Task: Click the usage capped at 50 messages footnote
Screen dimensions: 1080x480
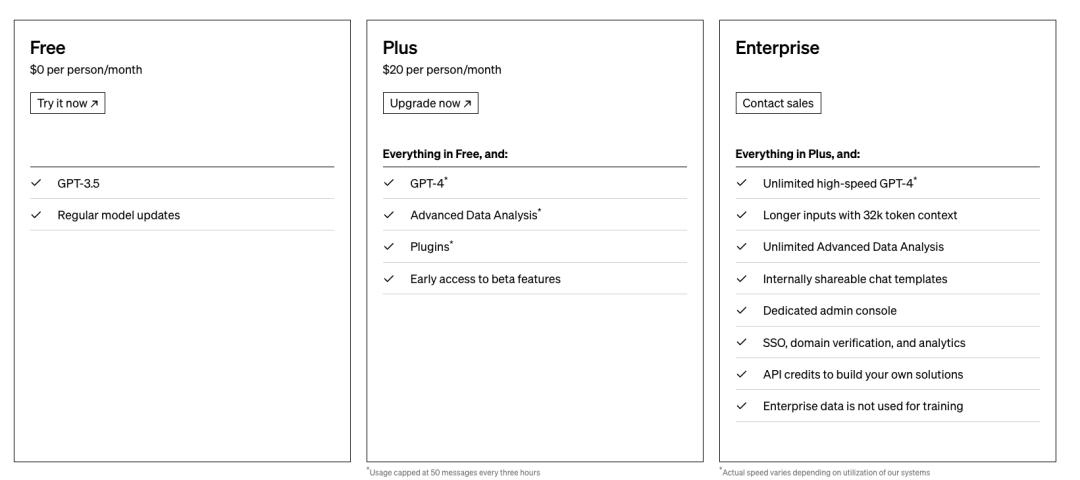Action: [x=453, y=472]
